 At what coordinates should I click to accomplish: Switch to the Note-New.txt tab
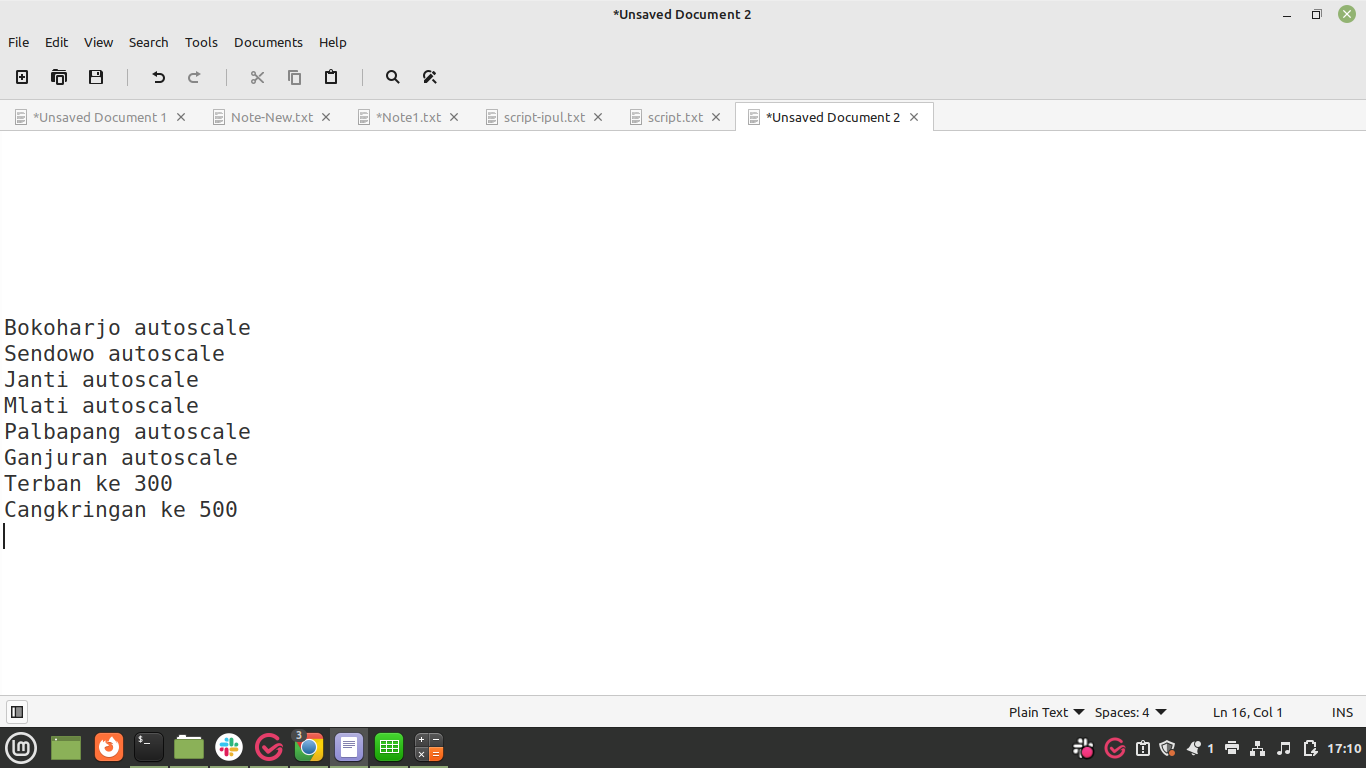tap(272, 117)
